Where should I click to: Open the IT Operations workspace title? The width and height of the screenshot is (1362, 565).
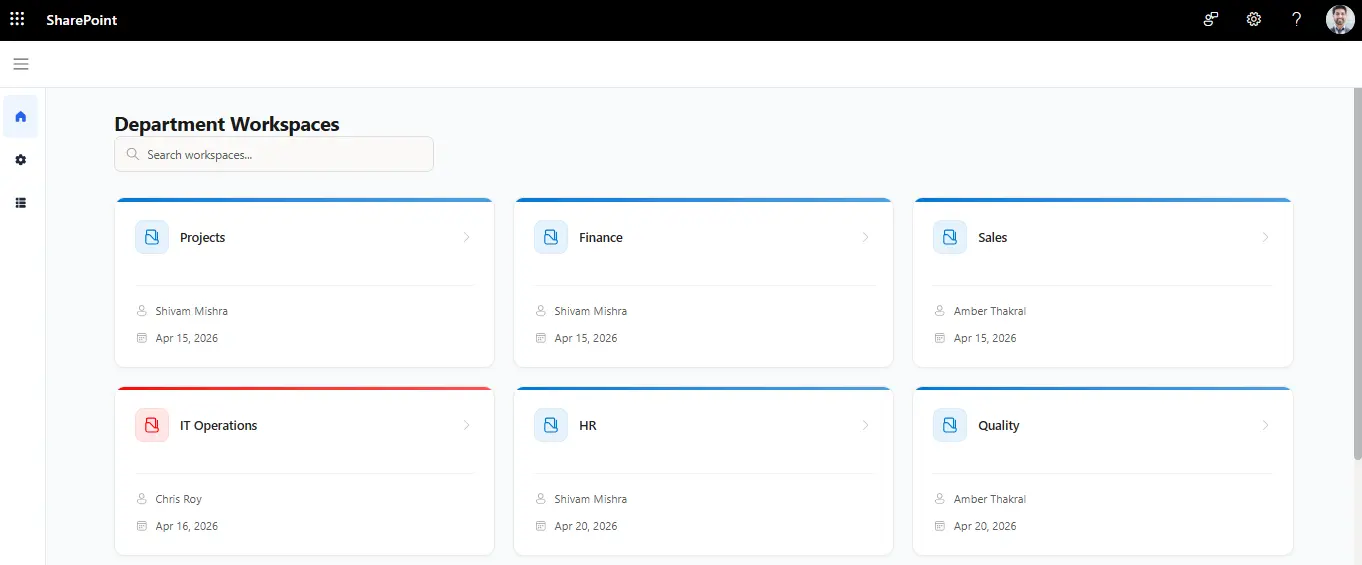[219, 425]
